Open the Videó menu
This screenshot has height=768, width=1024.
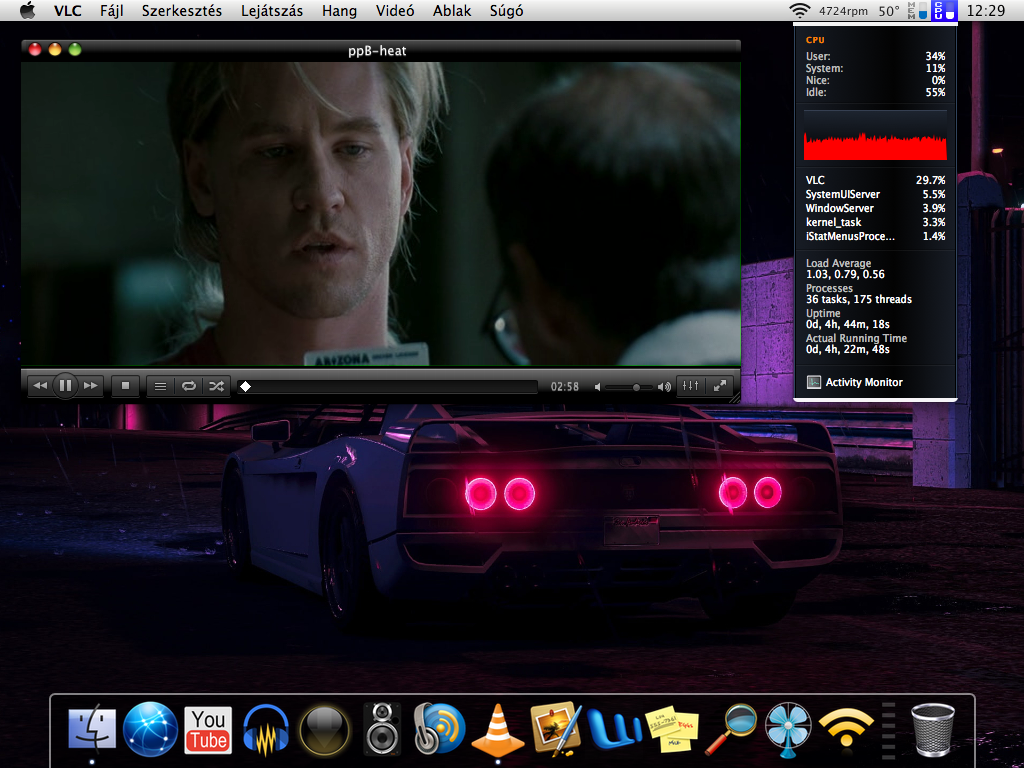point(395,10)
